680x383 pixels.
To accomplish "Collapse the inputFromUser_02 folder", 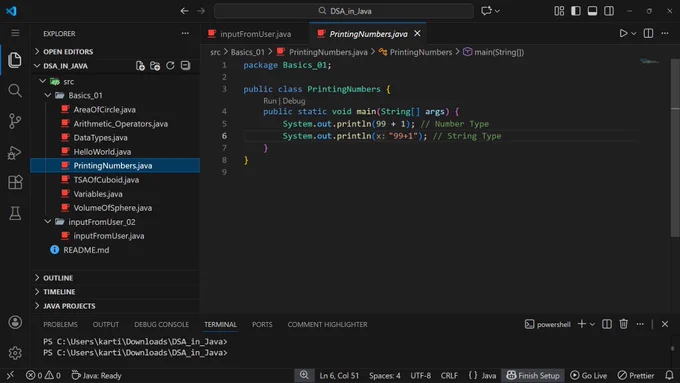I will point(48,222).
